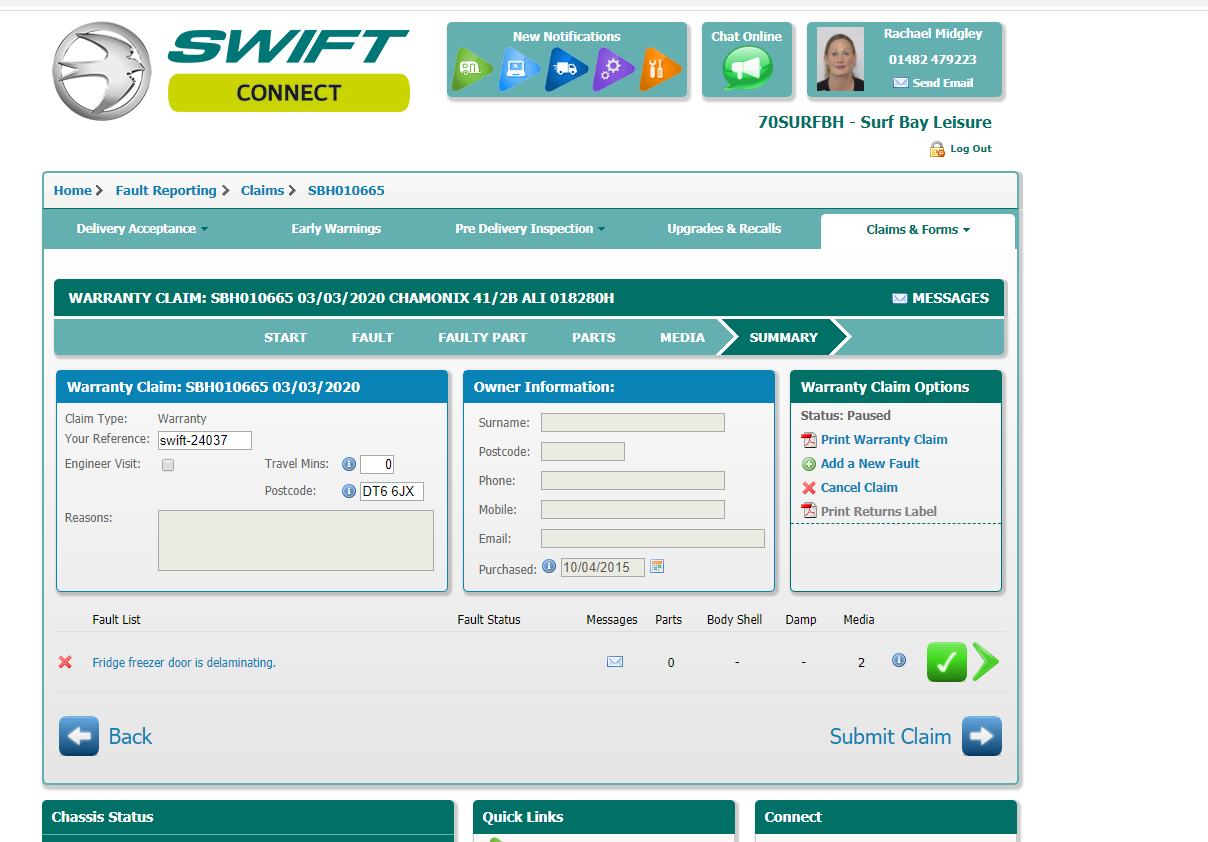Select the SUMMARY step
Image resolution: width=1208 pixels, height=842 pixels.
pyautogui.click(x=783, y=338)
